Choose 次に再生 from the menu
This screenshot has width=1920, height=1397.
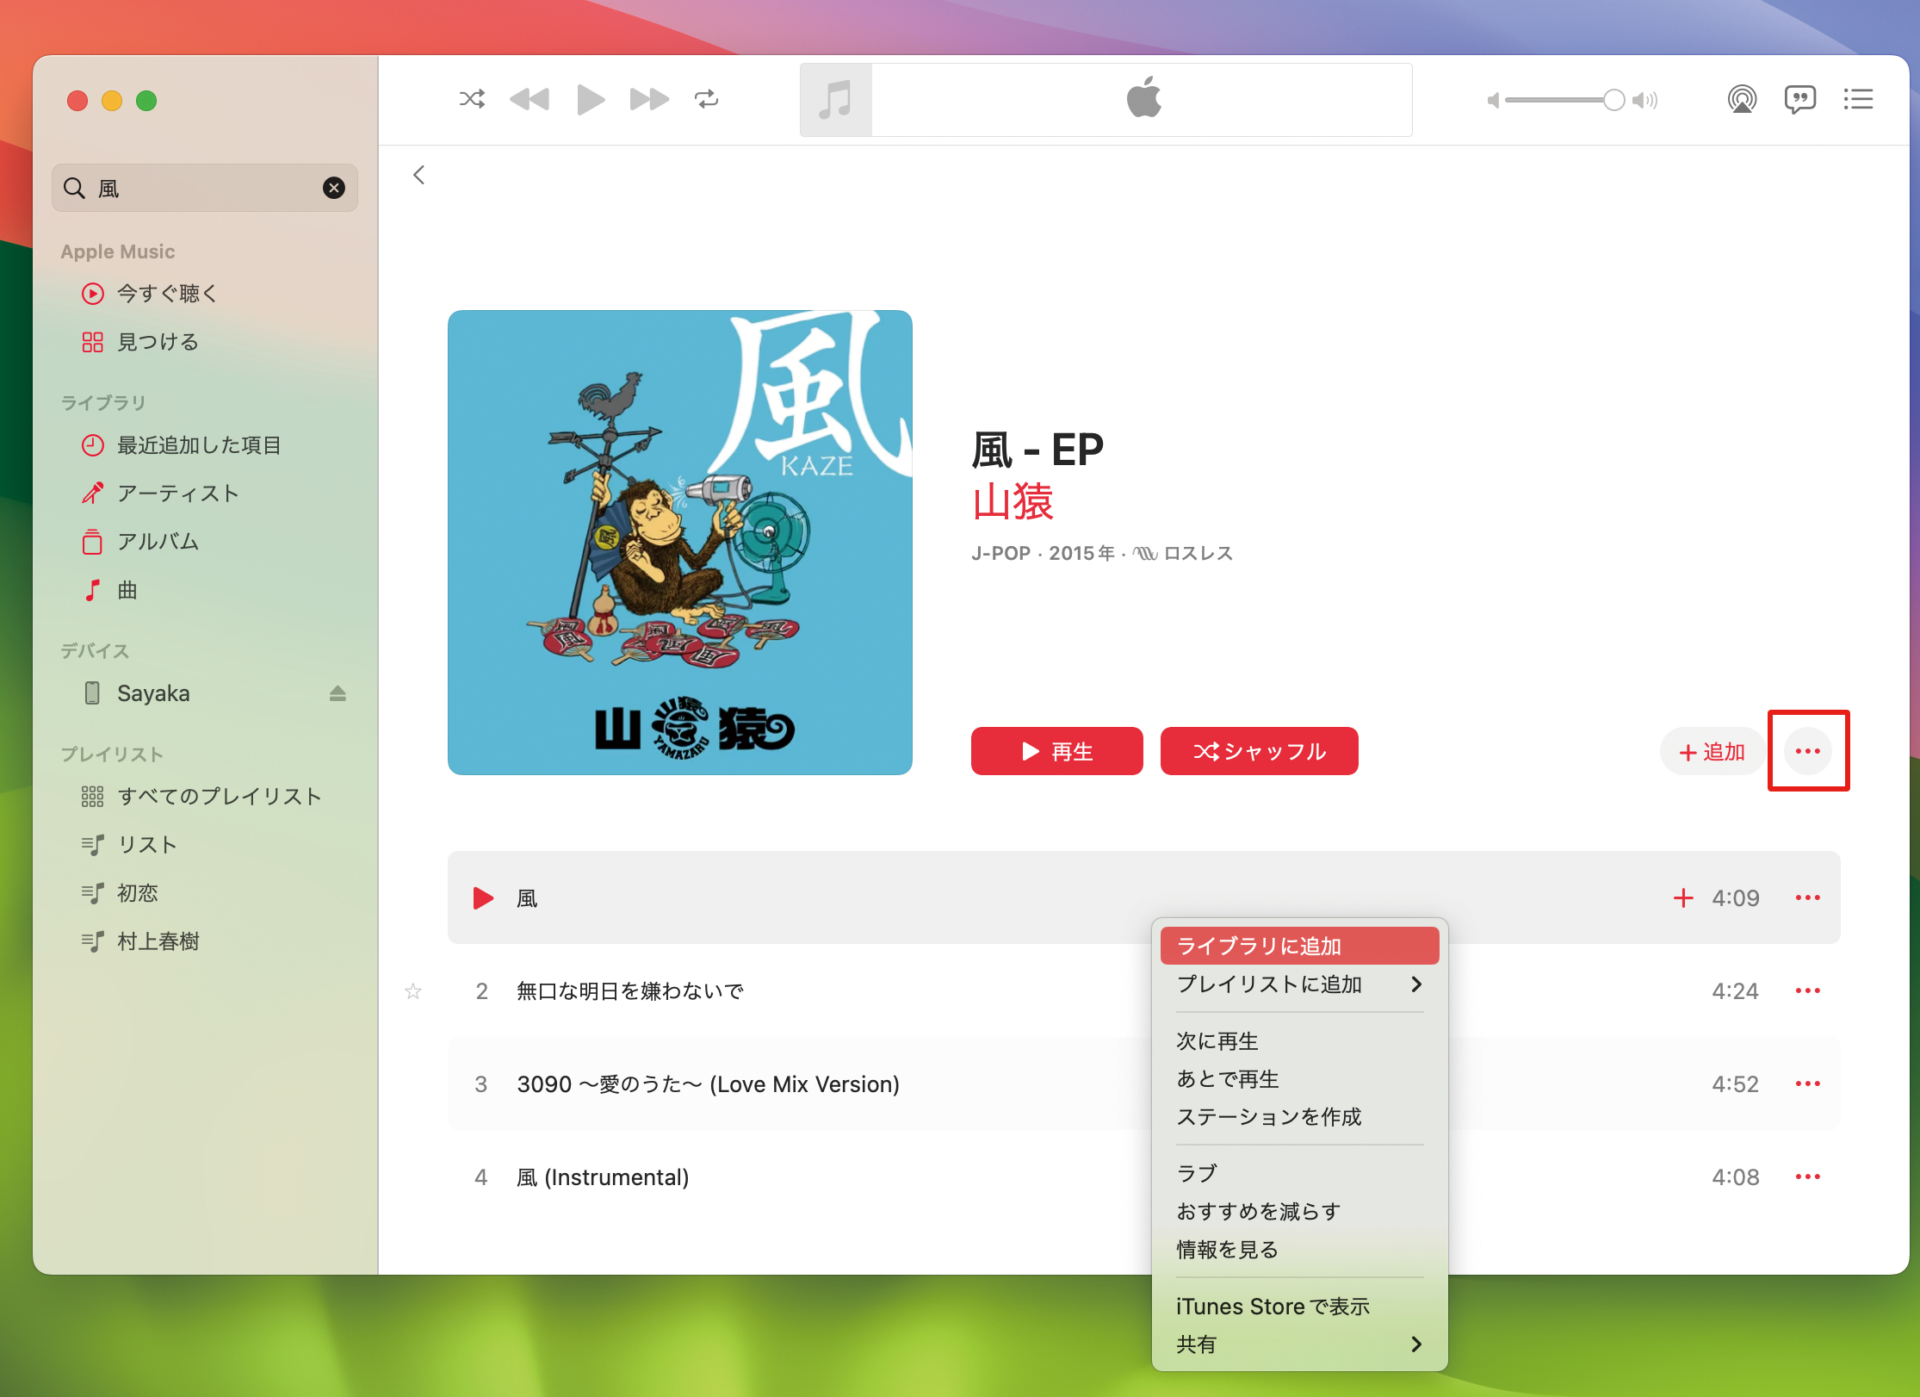pyautogui.click(x=1299, y=1041)
